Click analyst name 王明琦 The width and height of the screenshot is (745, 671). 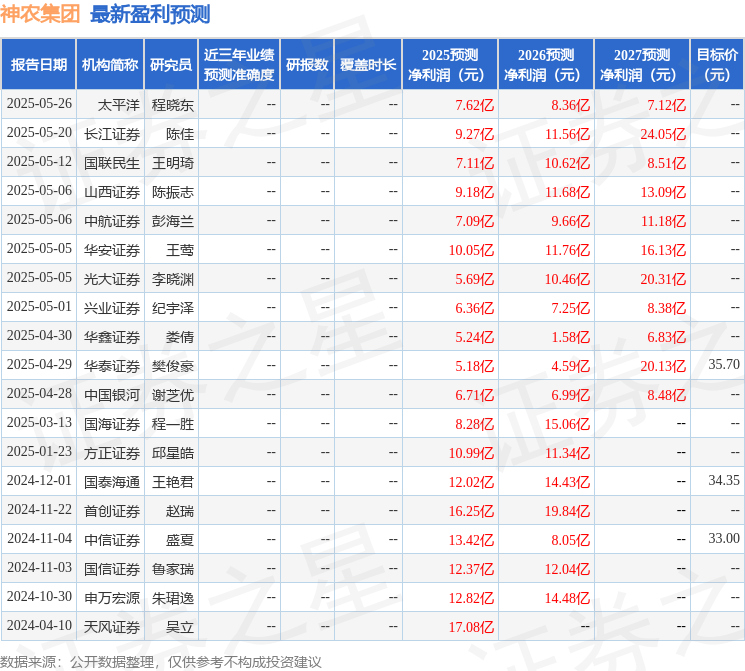(173, 163)
